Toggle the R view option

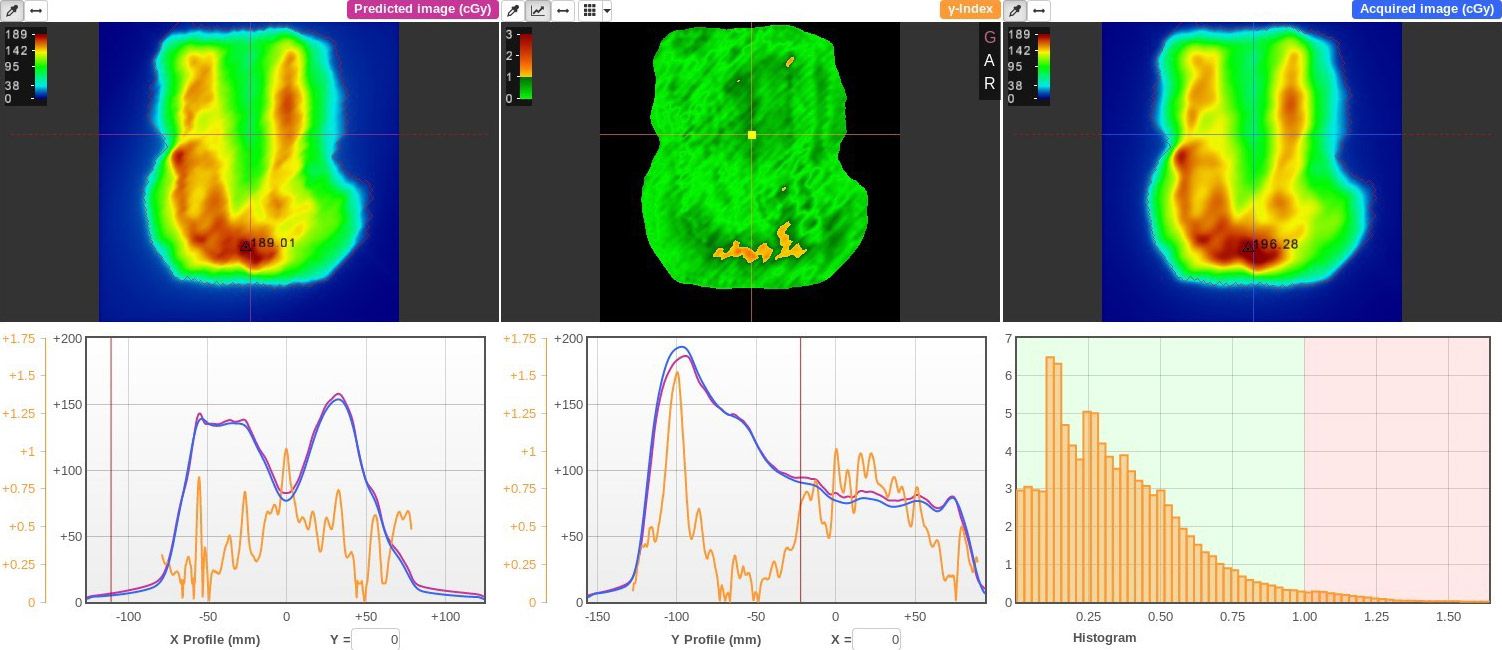click(x=990, y=84)
